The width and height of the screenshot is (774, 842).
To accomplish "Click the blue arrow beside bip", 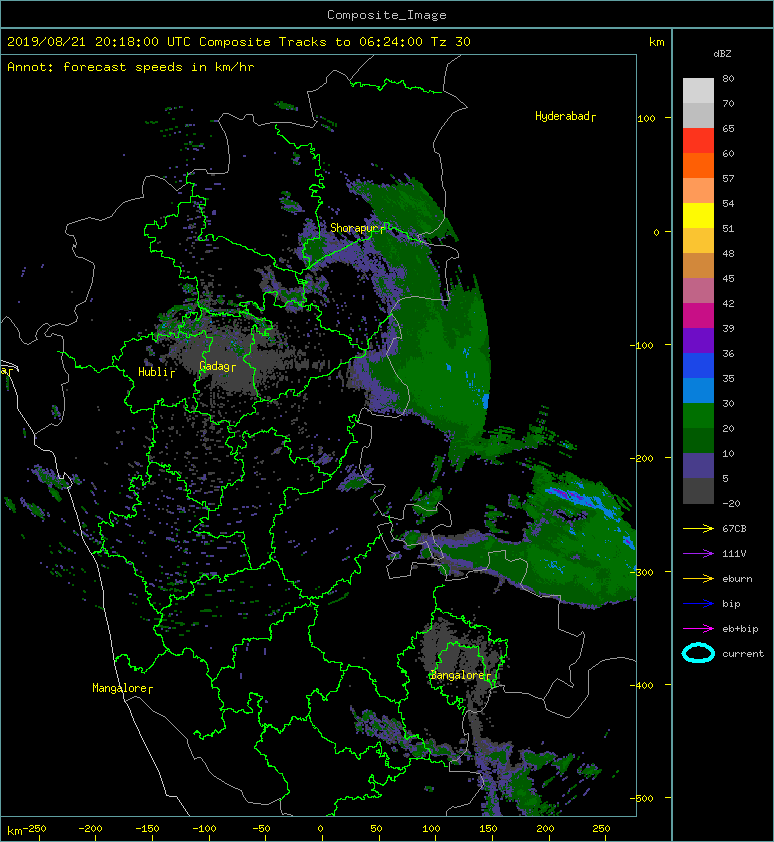I will pos(698,604).
